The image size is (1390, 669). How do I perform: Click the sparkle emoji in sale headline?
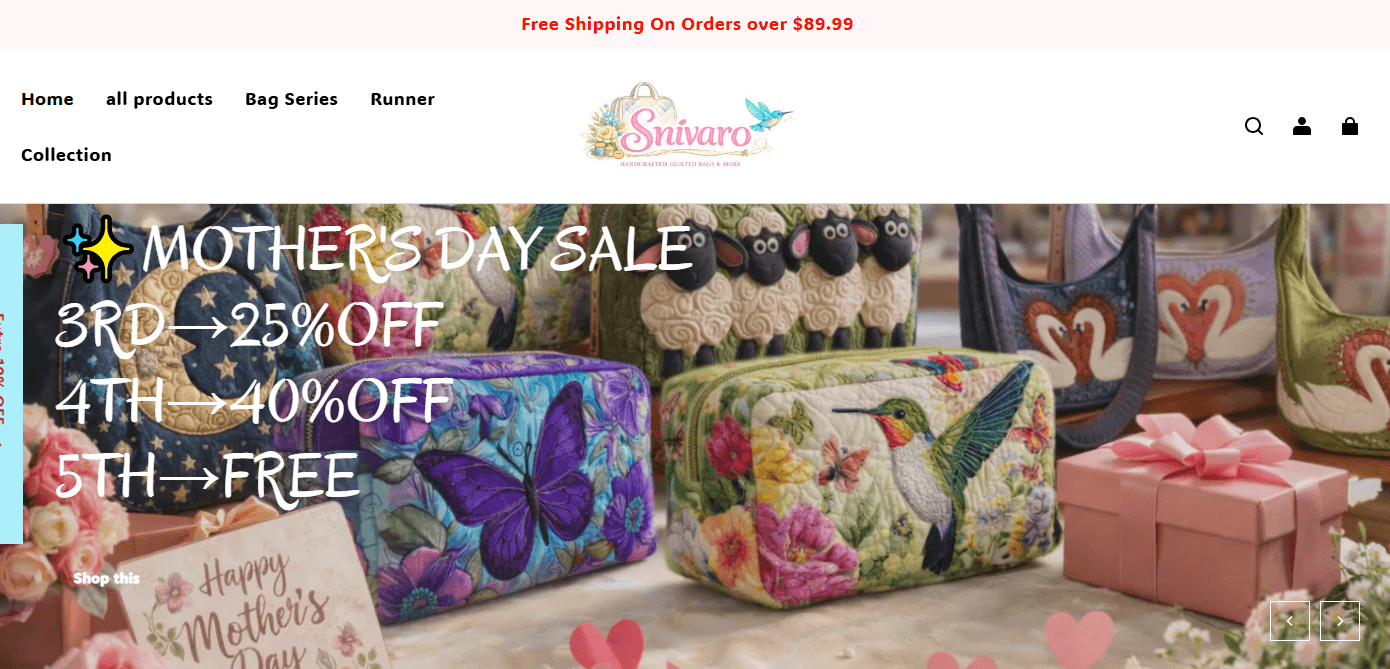coord(98,251)
